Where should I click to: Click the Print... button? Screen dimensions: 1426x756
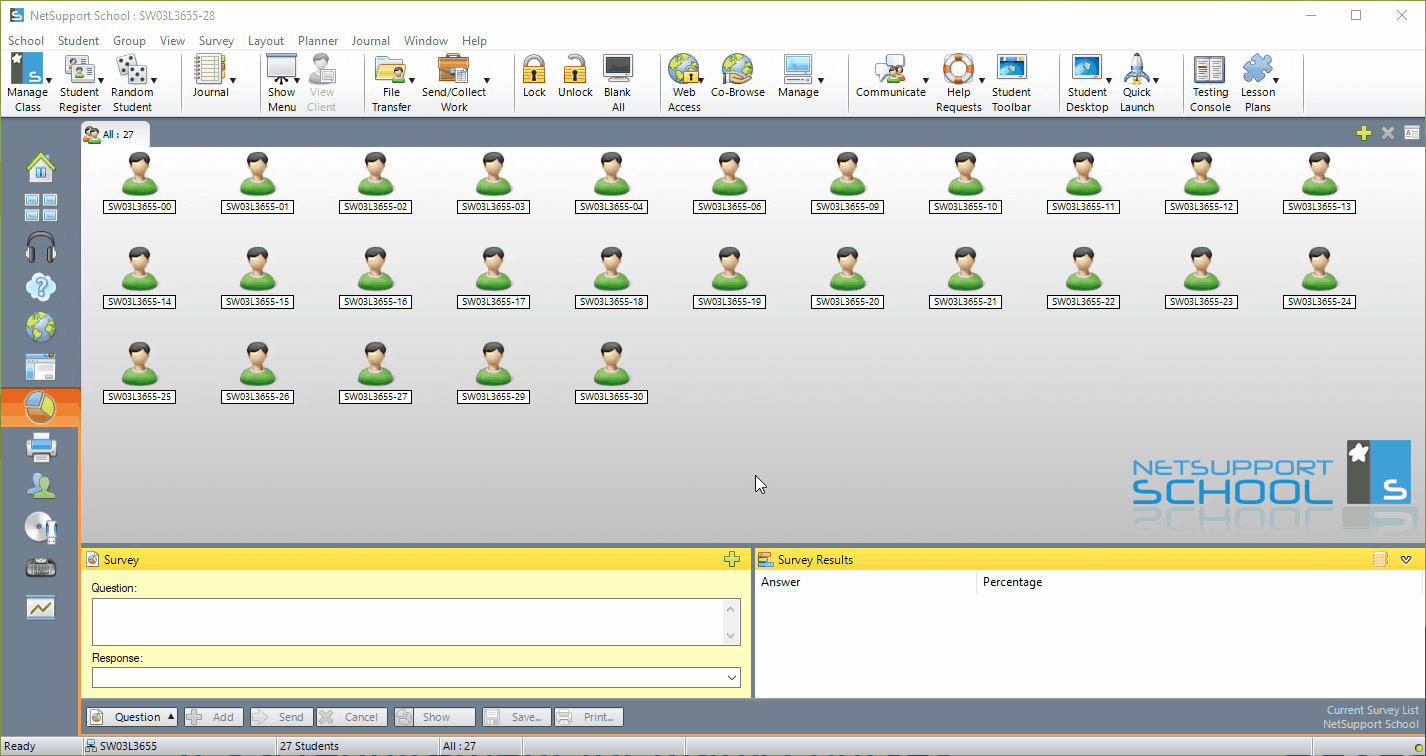[589, 717]
